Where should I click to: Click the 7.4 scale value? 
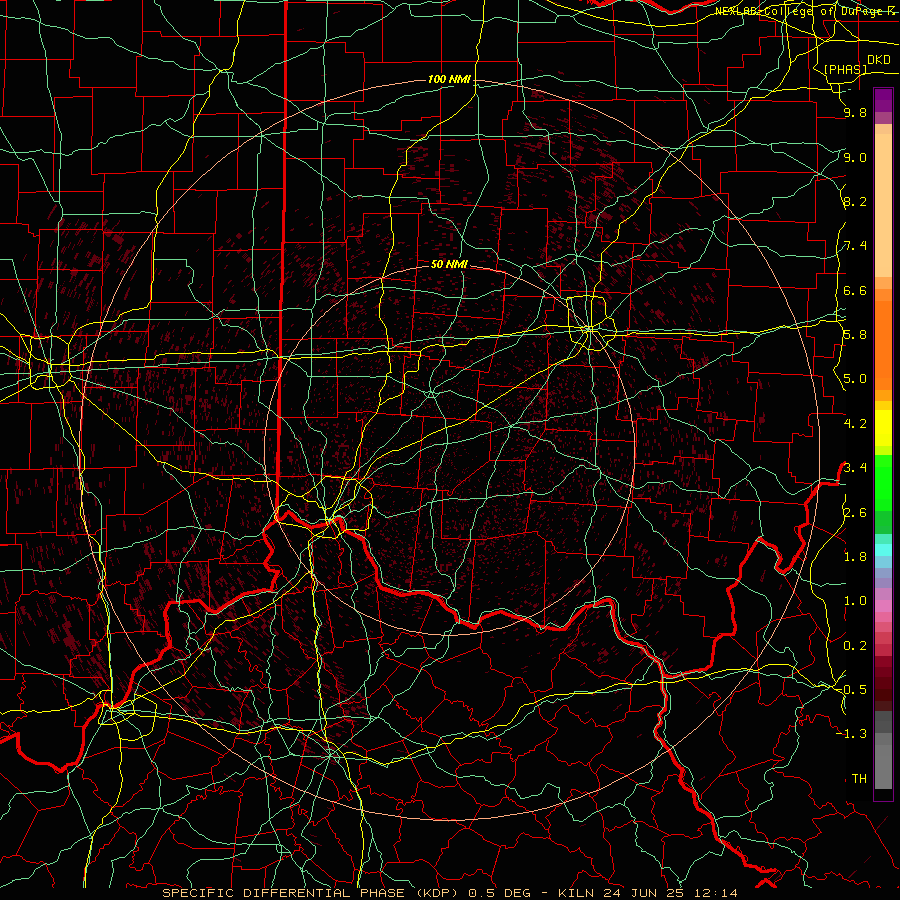855,246
